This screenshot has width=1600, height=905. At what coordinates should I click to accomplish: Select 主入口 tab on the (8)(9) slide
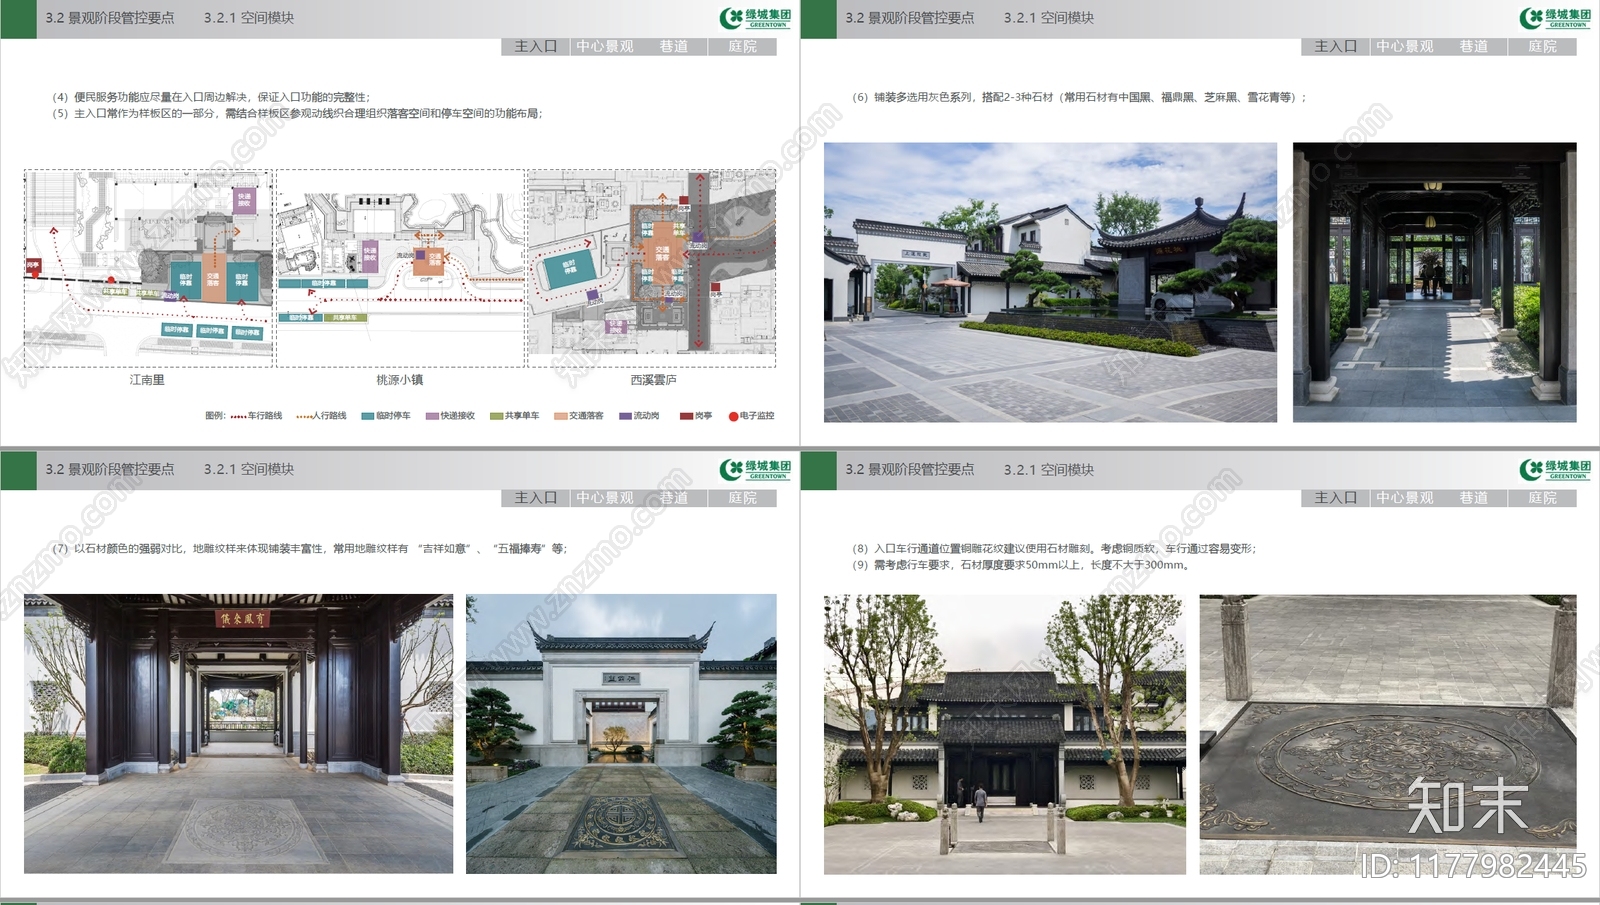[x=1335, y=498]
